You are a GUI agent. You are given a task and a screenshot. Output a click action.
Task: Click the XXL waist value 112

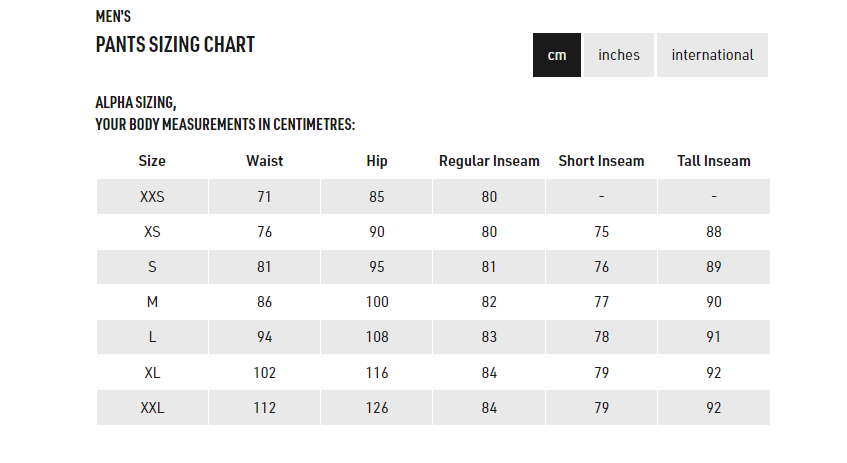click(264, 408)
